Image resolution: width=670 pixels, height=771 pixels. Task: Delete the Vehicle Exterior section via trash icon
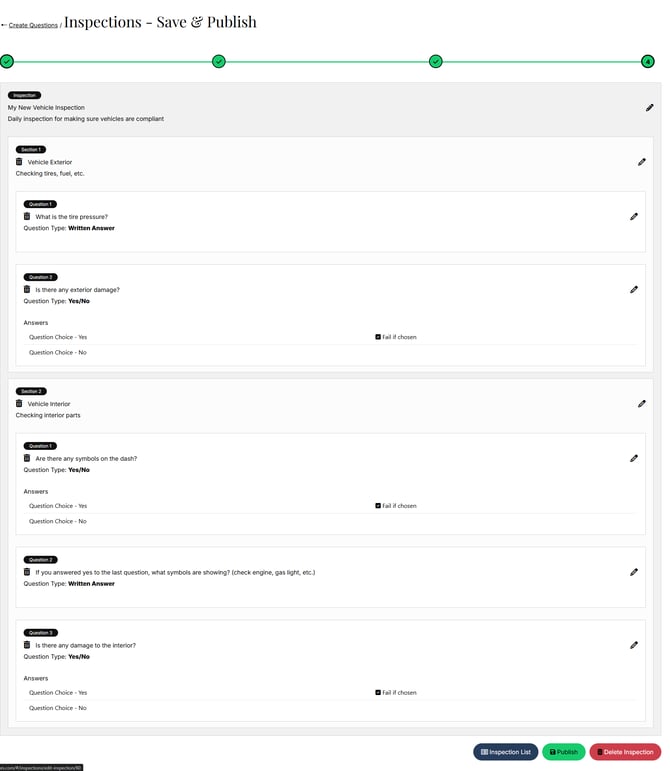(19, 161)
